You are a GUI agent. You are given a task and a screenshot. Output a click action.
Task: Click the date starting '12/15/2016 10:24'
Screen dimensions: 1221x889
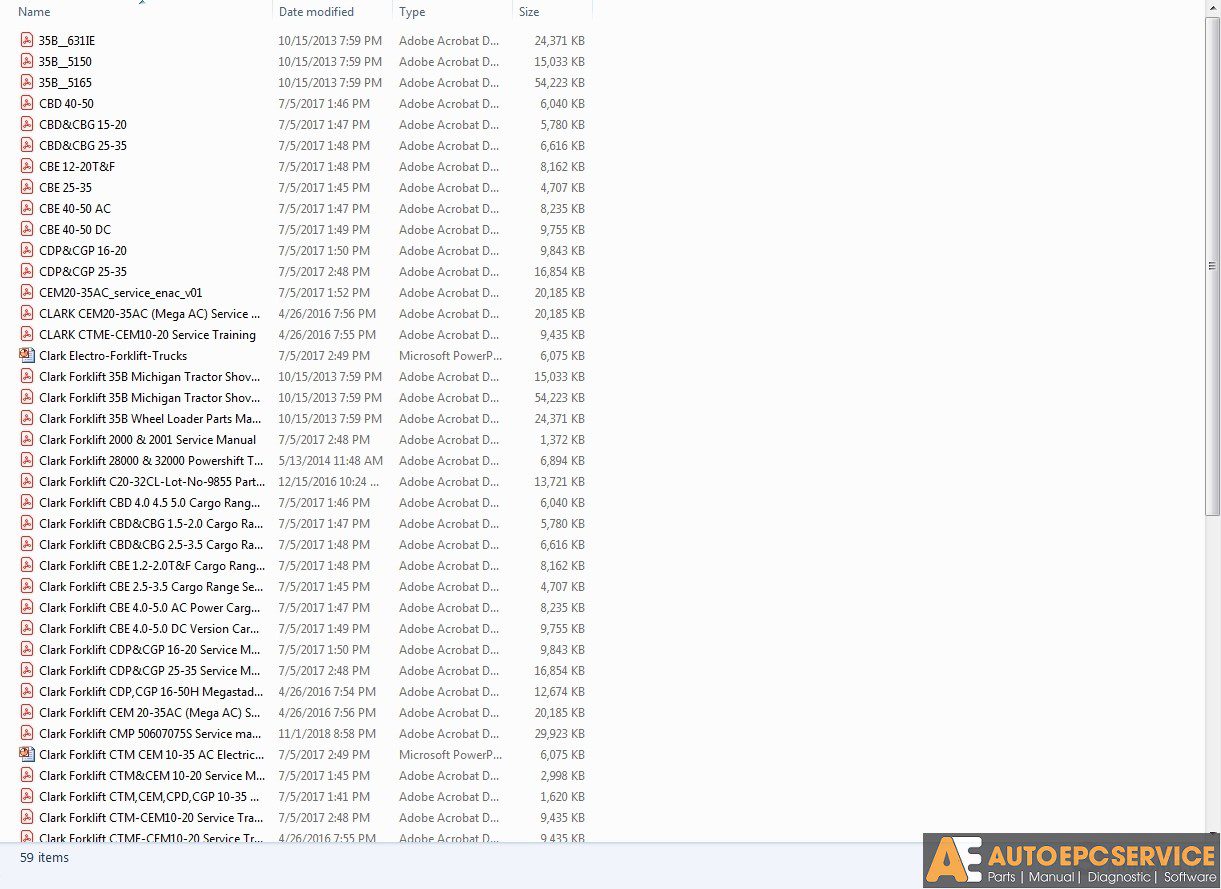point(328,482)
